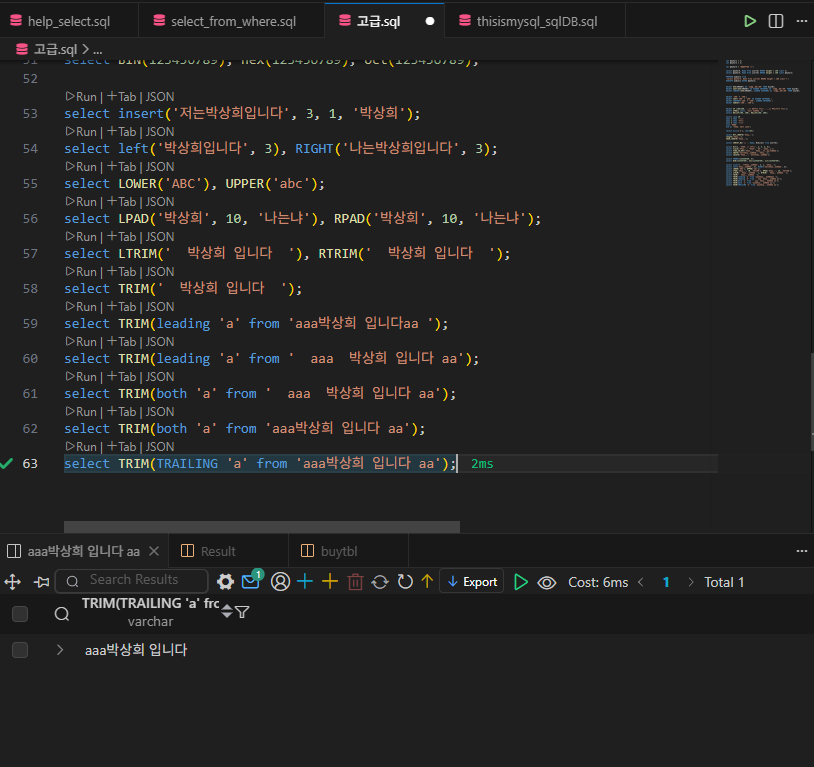This screenshot has height=767, width=814.
Task: Click the column search magnifier icon
Action: [62, 614]
